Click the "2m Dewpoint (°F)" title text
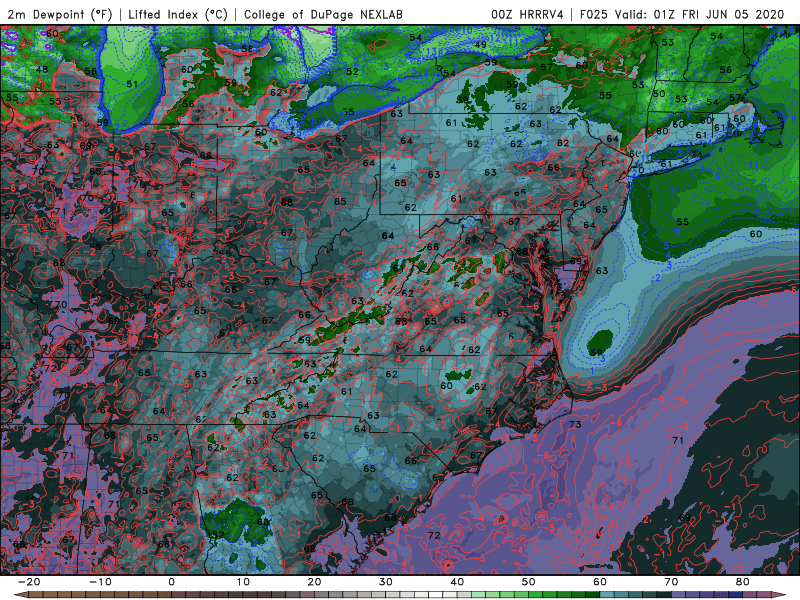800x600 pixels. coord(59,15)
